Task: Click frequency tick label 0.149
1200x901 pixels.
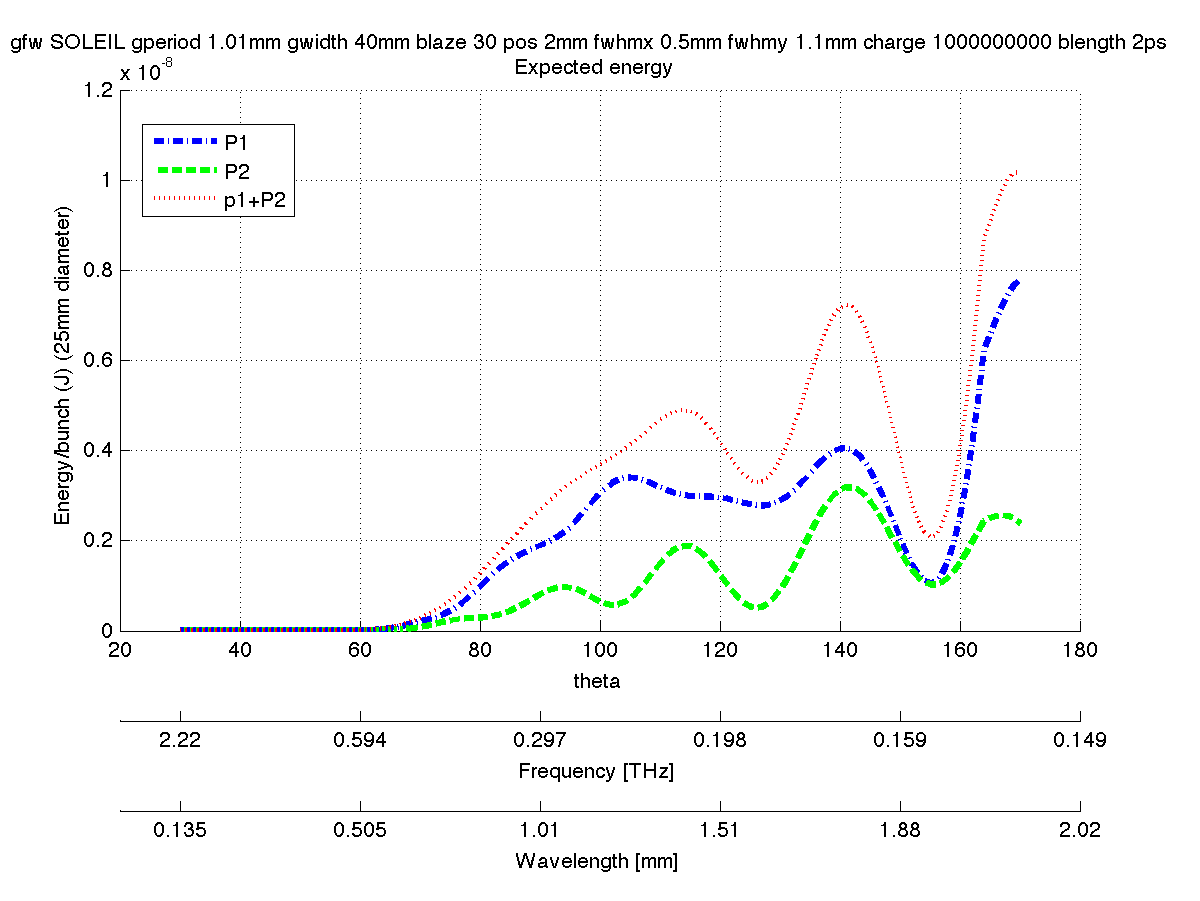Action: point(1080,740)
